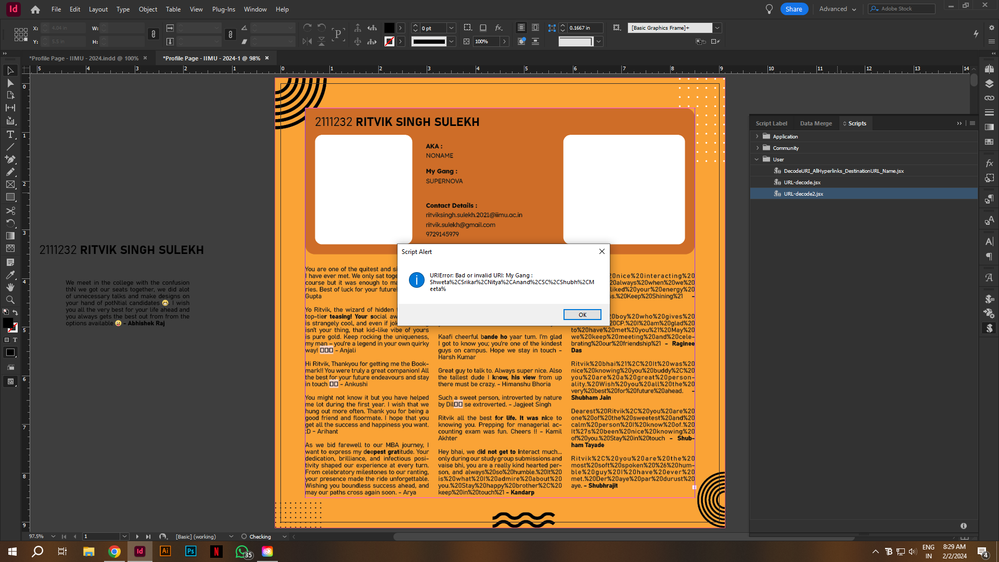999x562 pixels.
Task: Select the Gap tool
Action: click(x=10, y=108)
